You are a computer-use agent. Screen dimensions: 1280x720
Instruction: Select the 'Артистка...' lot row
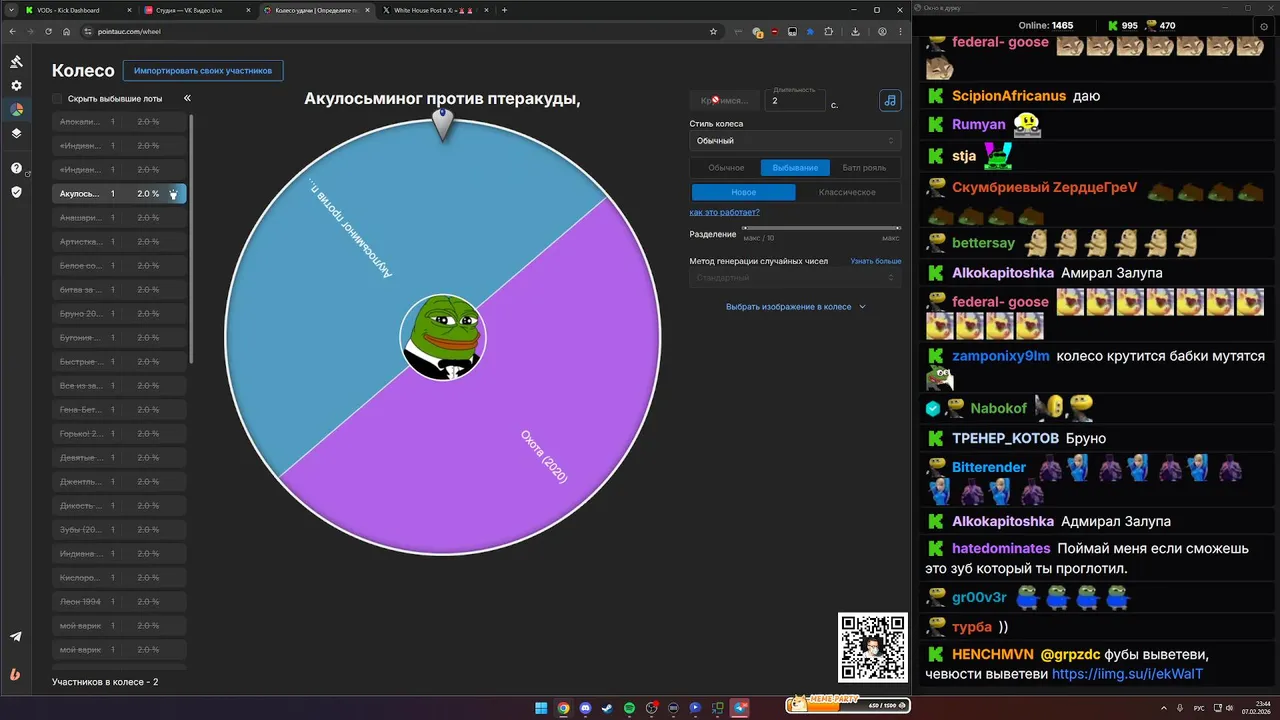tap(119, 242)
